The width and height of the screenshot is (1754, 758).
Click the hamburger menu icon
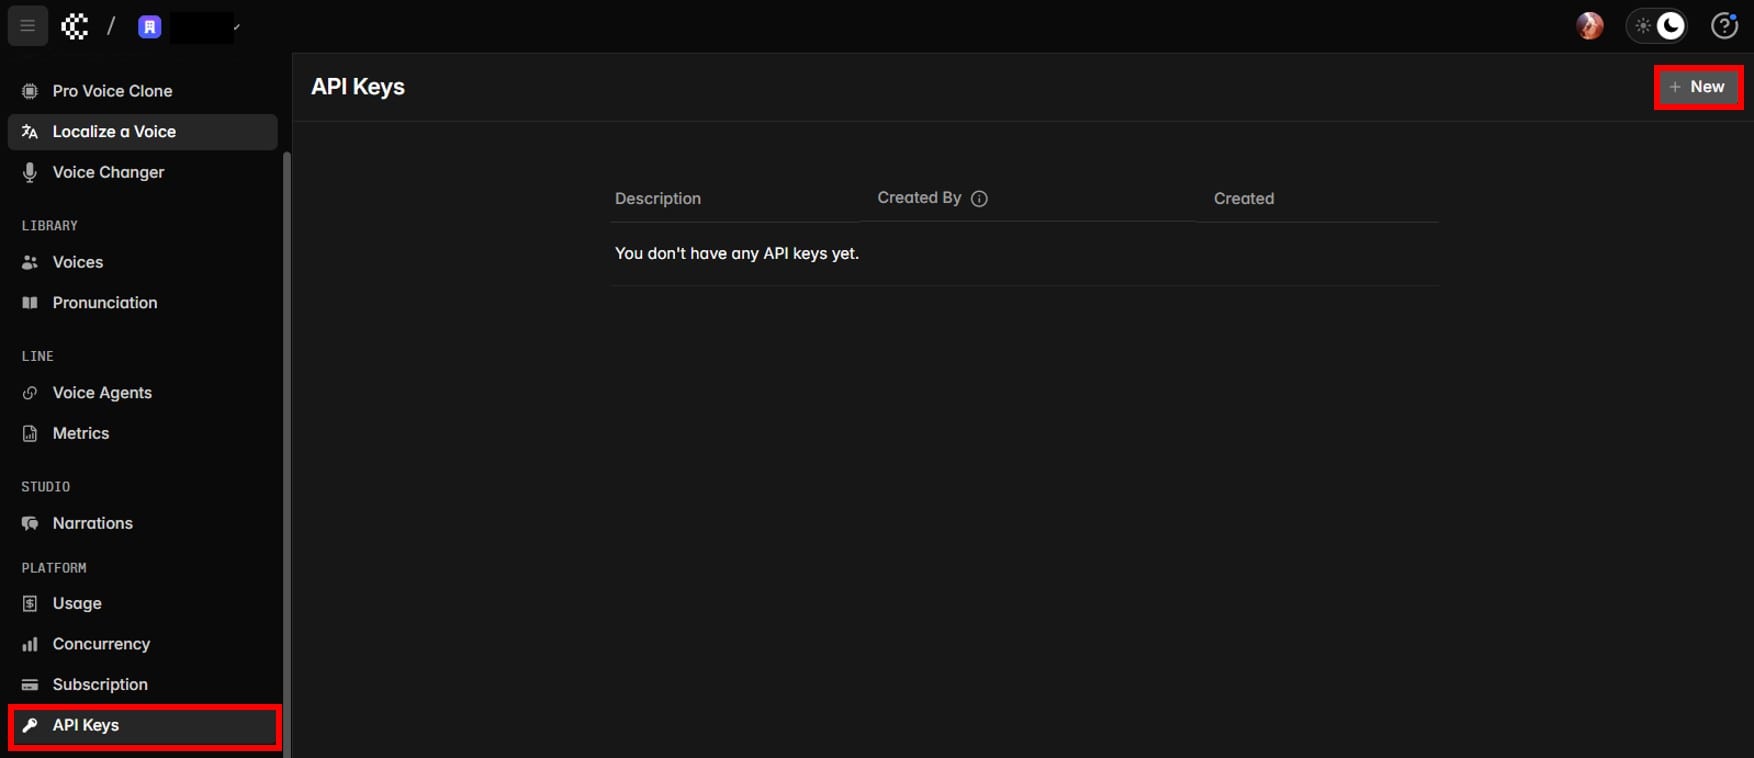[27, 26]
